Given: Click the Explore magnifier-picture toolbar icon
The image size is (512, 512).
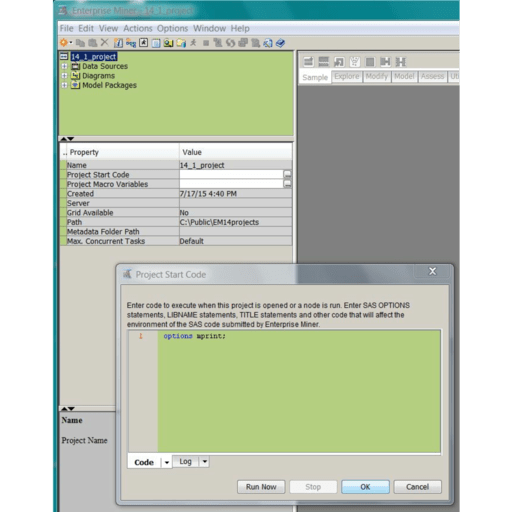Looking at the screenshot, I should coord(168,43).
